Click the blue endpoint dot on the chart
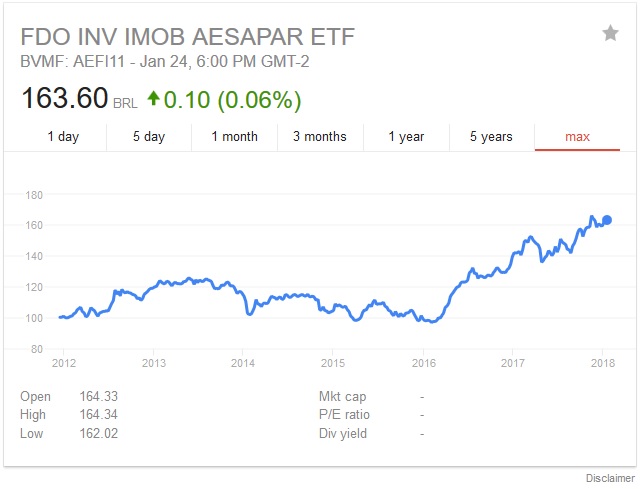 coord(607,220)
